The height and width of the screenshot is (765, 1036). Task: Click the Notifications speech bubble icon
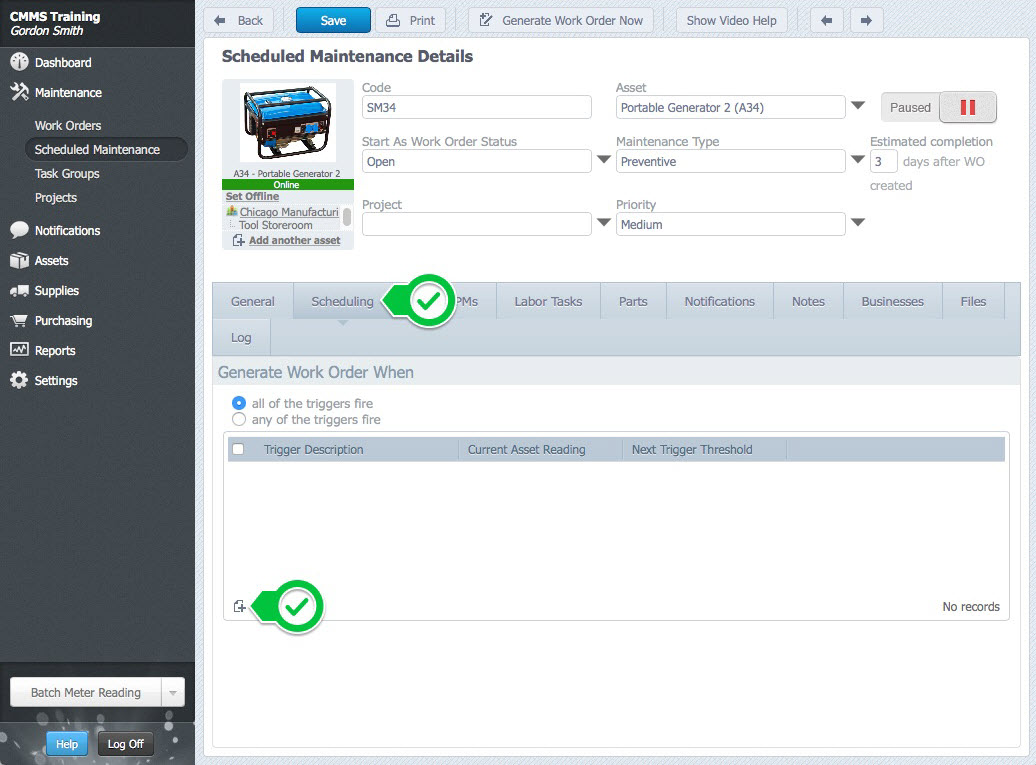click(19, 230)
